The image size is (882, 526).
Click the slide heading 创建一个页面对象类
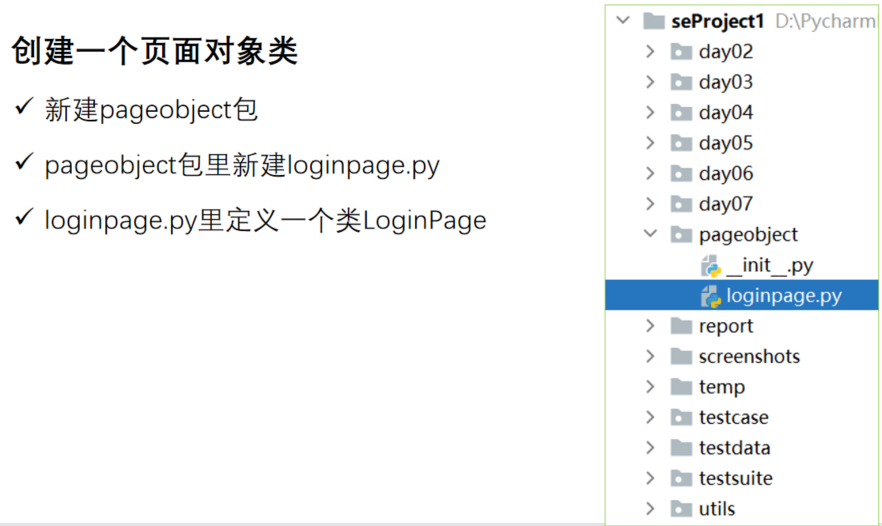pos(155,52)
